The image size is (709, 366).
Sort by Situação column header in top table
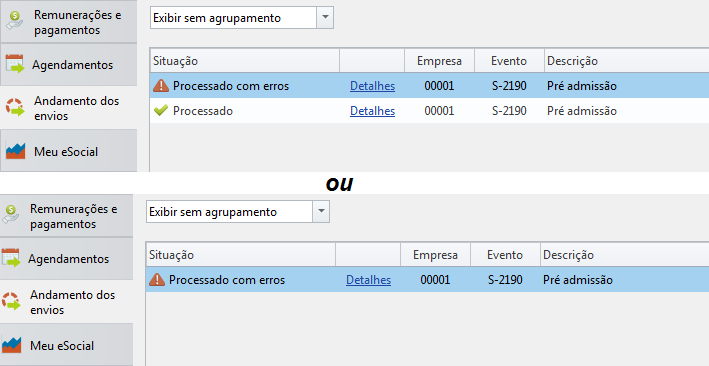pos(245,61)
